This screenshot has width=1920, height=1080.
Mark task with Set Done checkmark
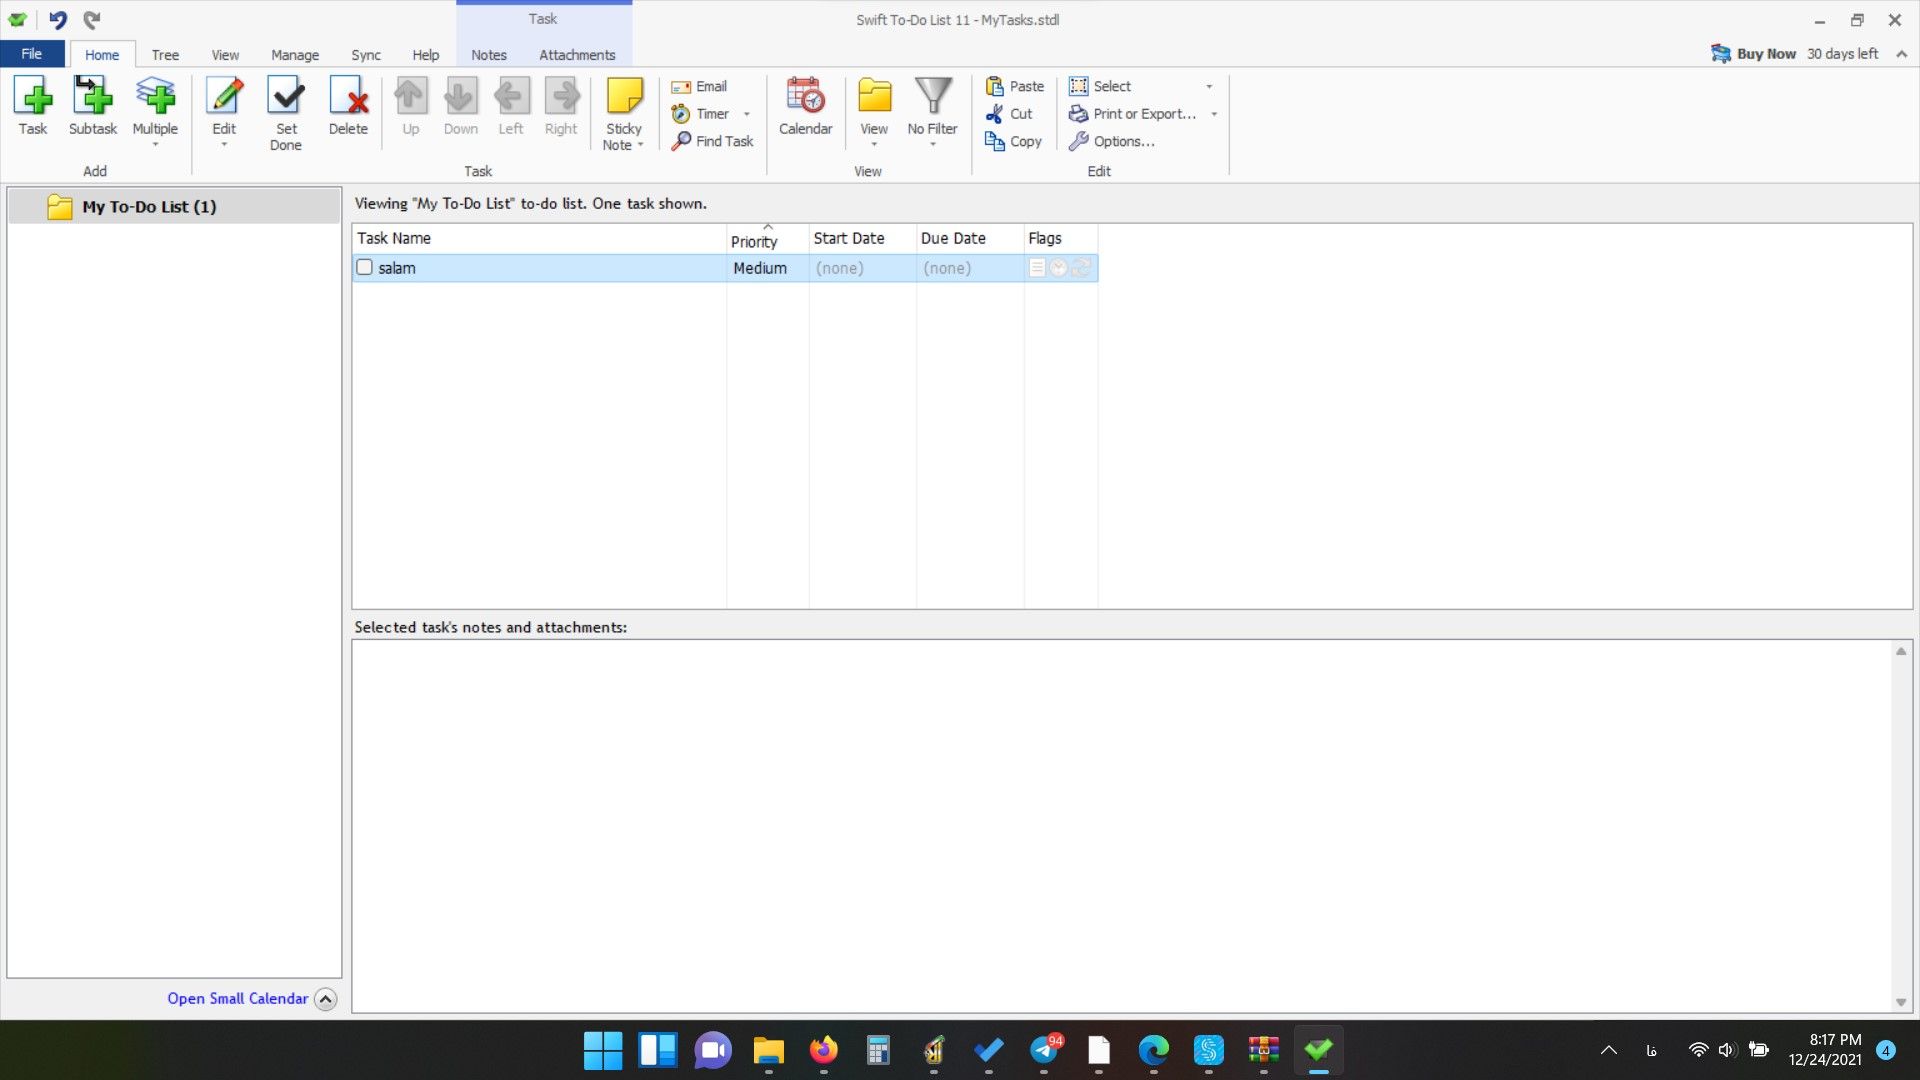click(286, 113)
